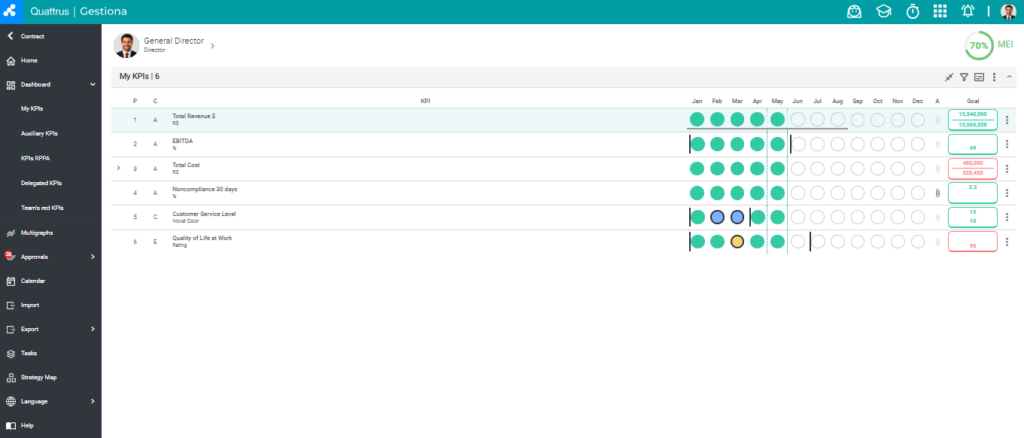Click the Total Cost goal box
Image resolution: width=1024 pixels, height=438 pixels.
972,168
